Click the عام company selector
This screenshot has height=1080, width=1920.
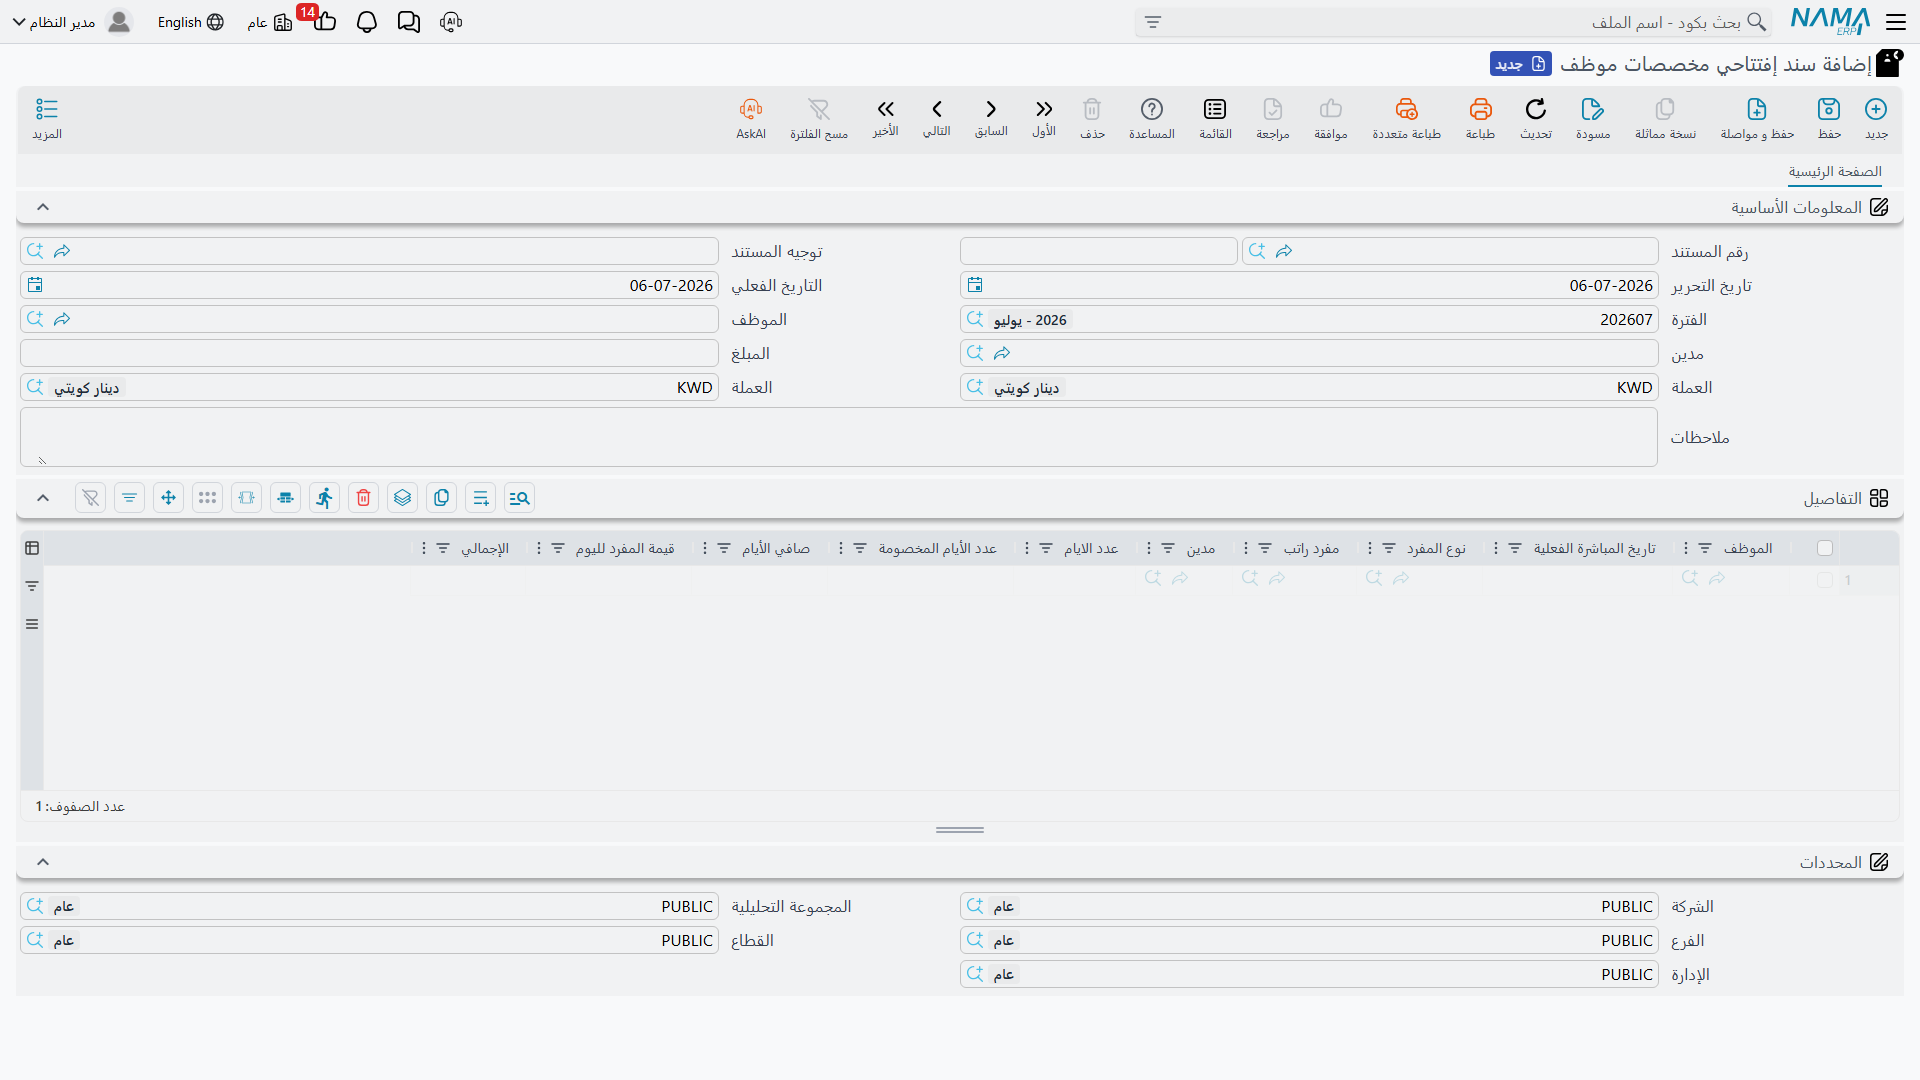[269, 22]
